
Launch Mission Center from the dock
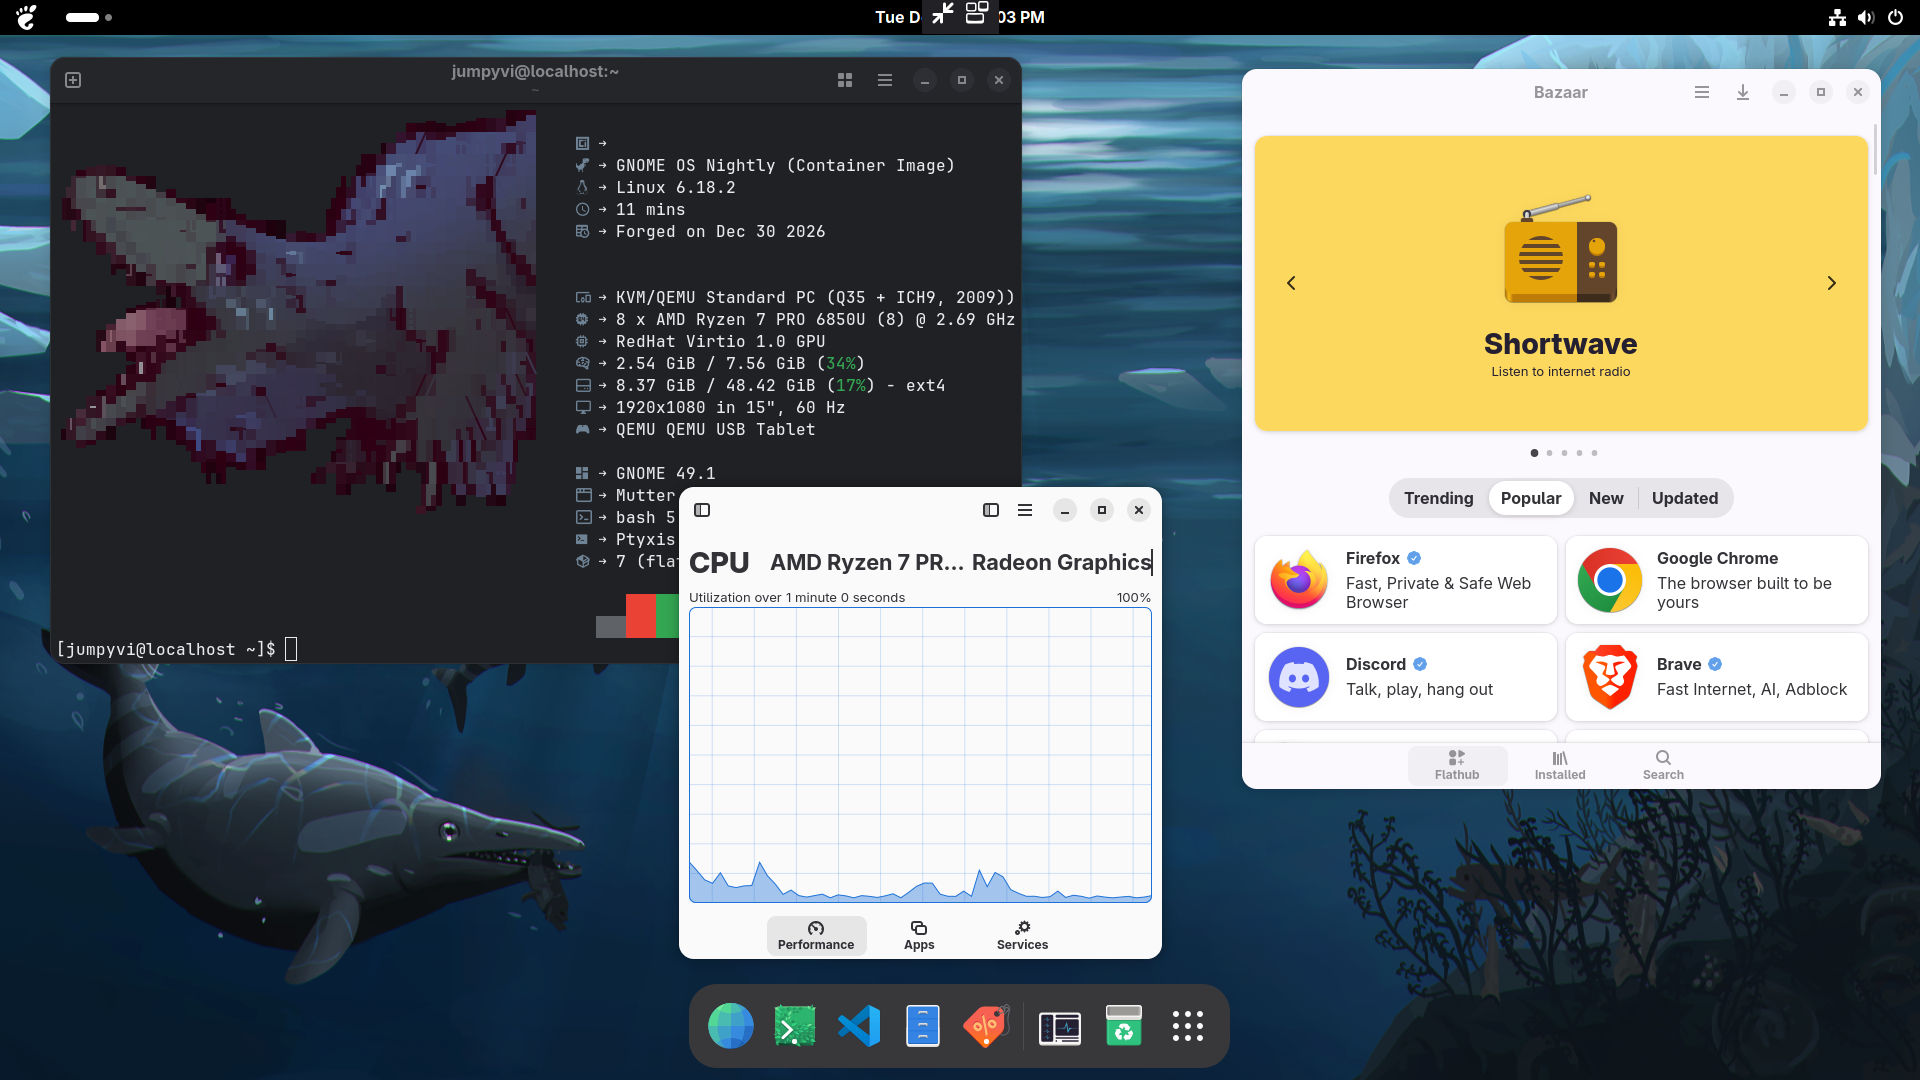[x=1059, y=1025]
